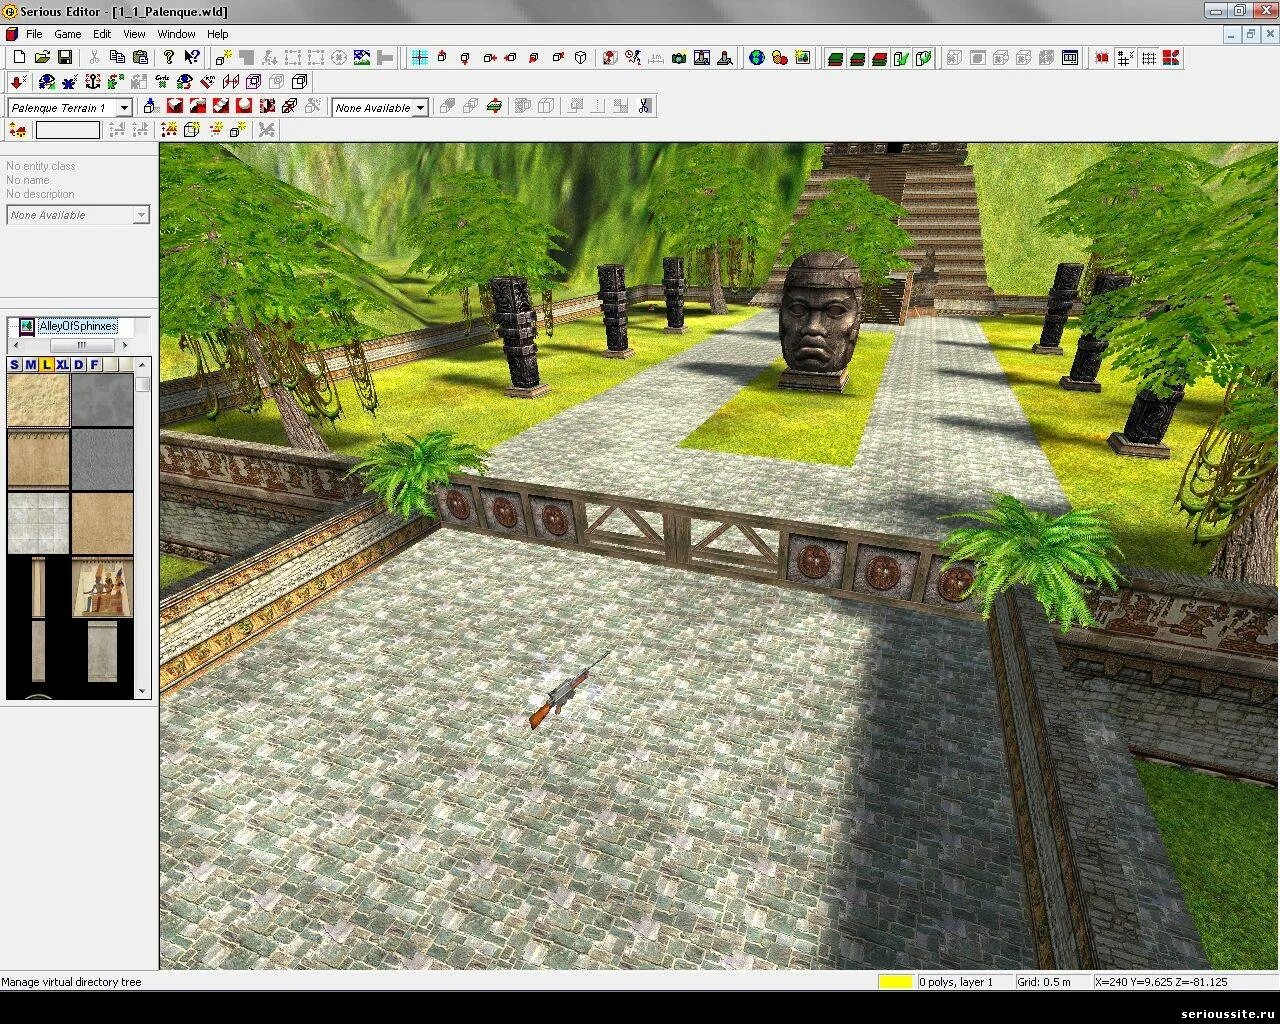
Task: Click the crossed tools icon in bottom toolbar row
Action: (267, 130)
